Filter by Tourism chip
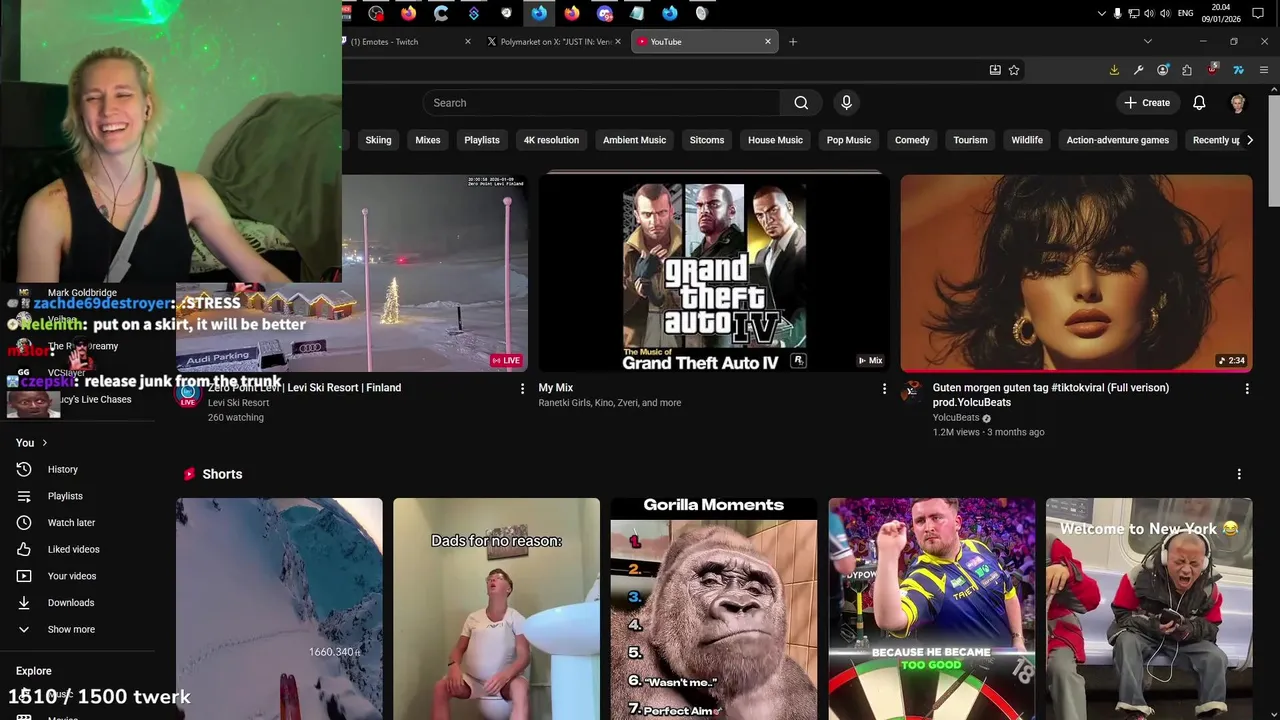The height and width of the screenshot is (720, 1280). pos(970,140)
